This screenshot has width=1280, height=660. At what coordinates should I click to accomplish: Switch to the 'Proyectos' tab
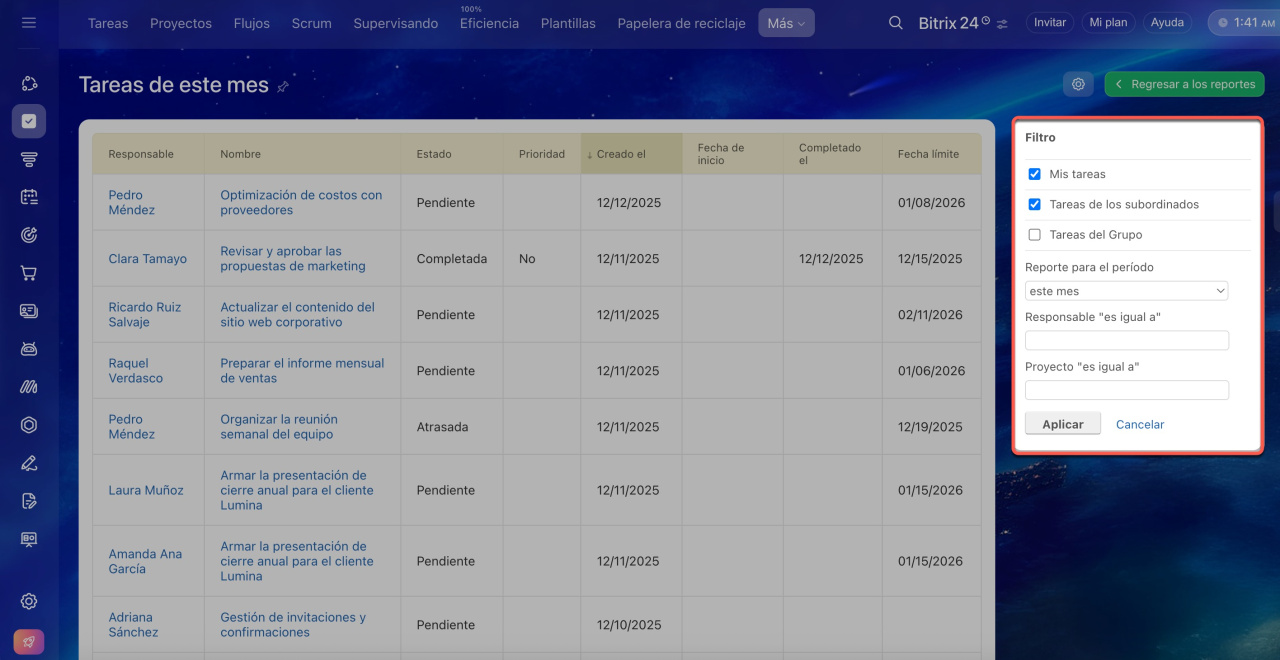coord(181,23)
